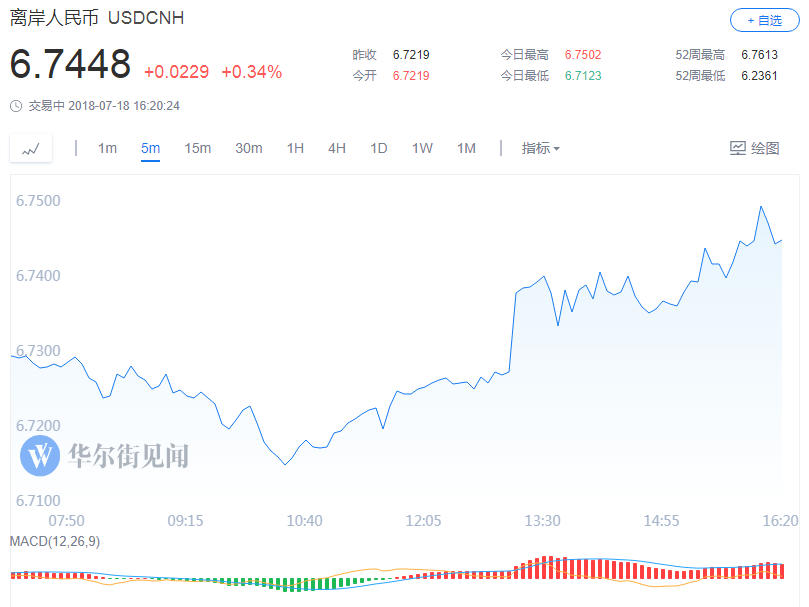
Task: Select the 4H chart interval
Action: (337, 148)
